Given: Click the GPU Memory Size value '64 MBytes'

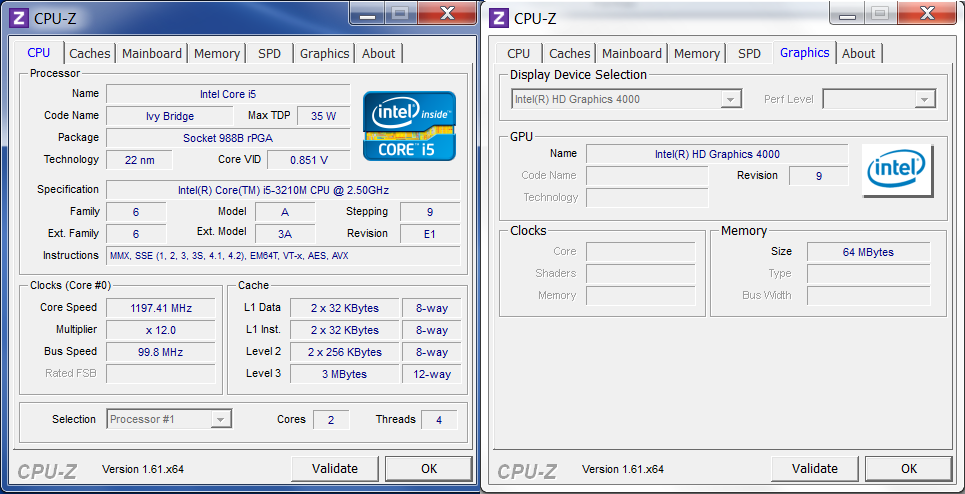Looking at the screenshot, I should click(868, 252).
